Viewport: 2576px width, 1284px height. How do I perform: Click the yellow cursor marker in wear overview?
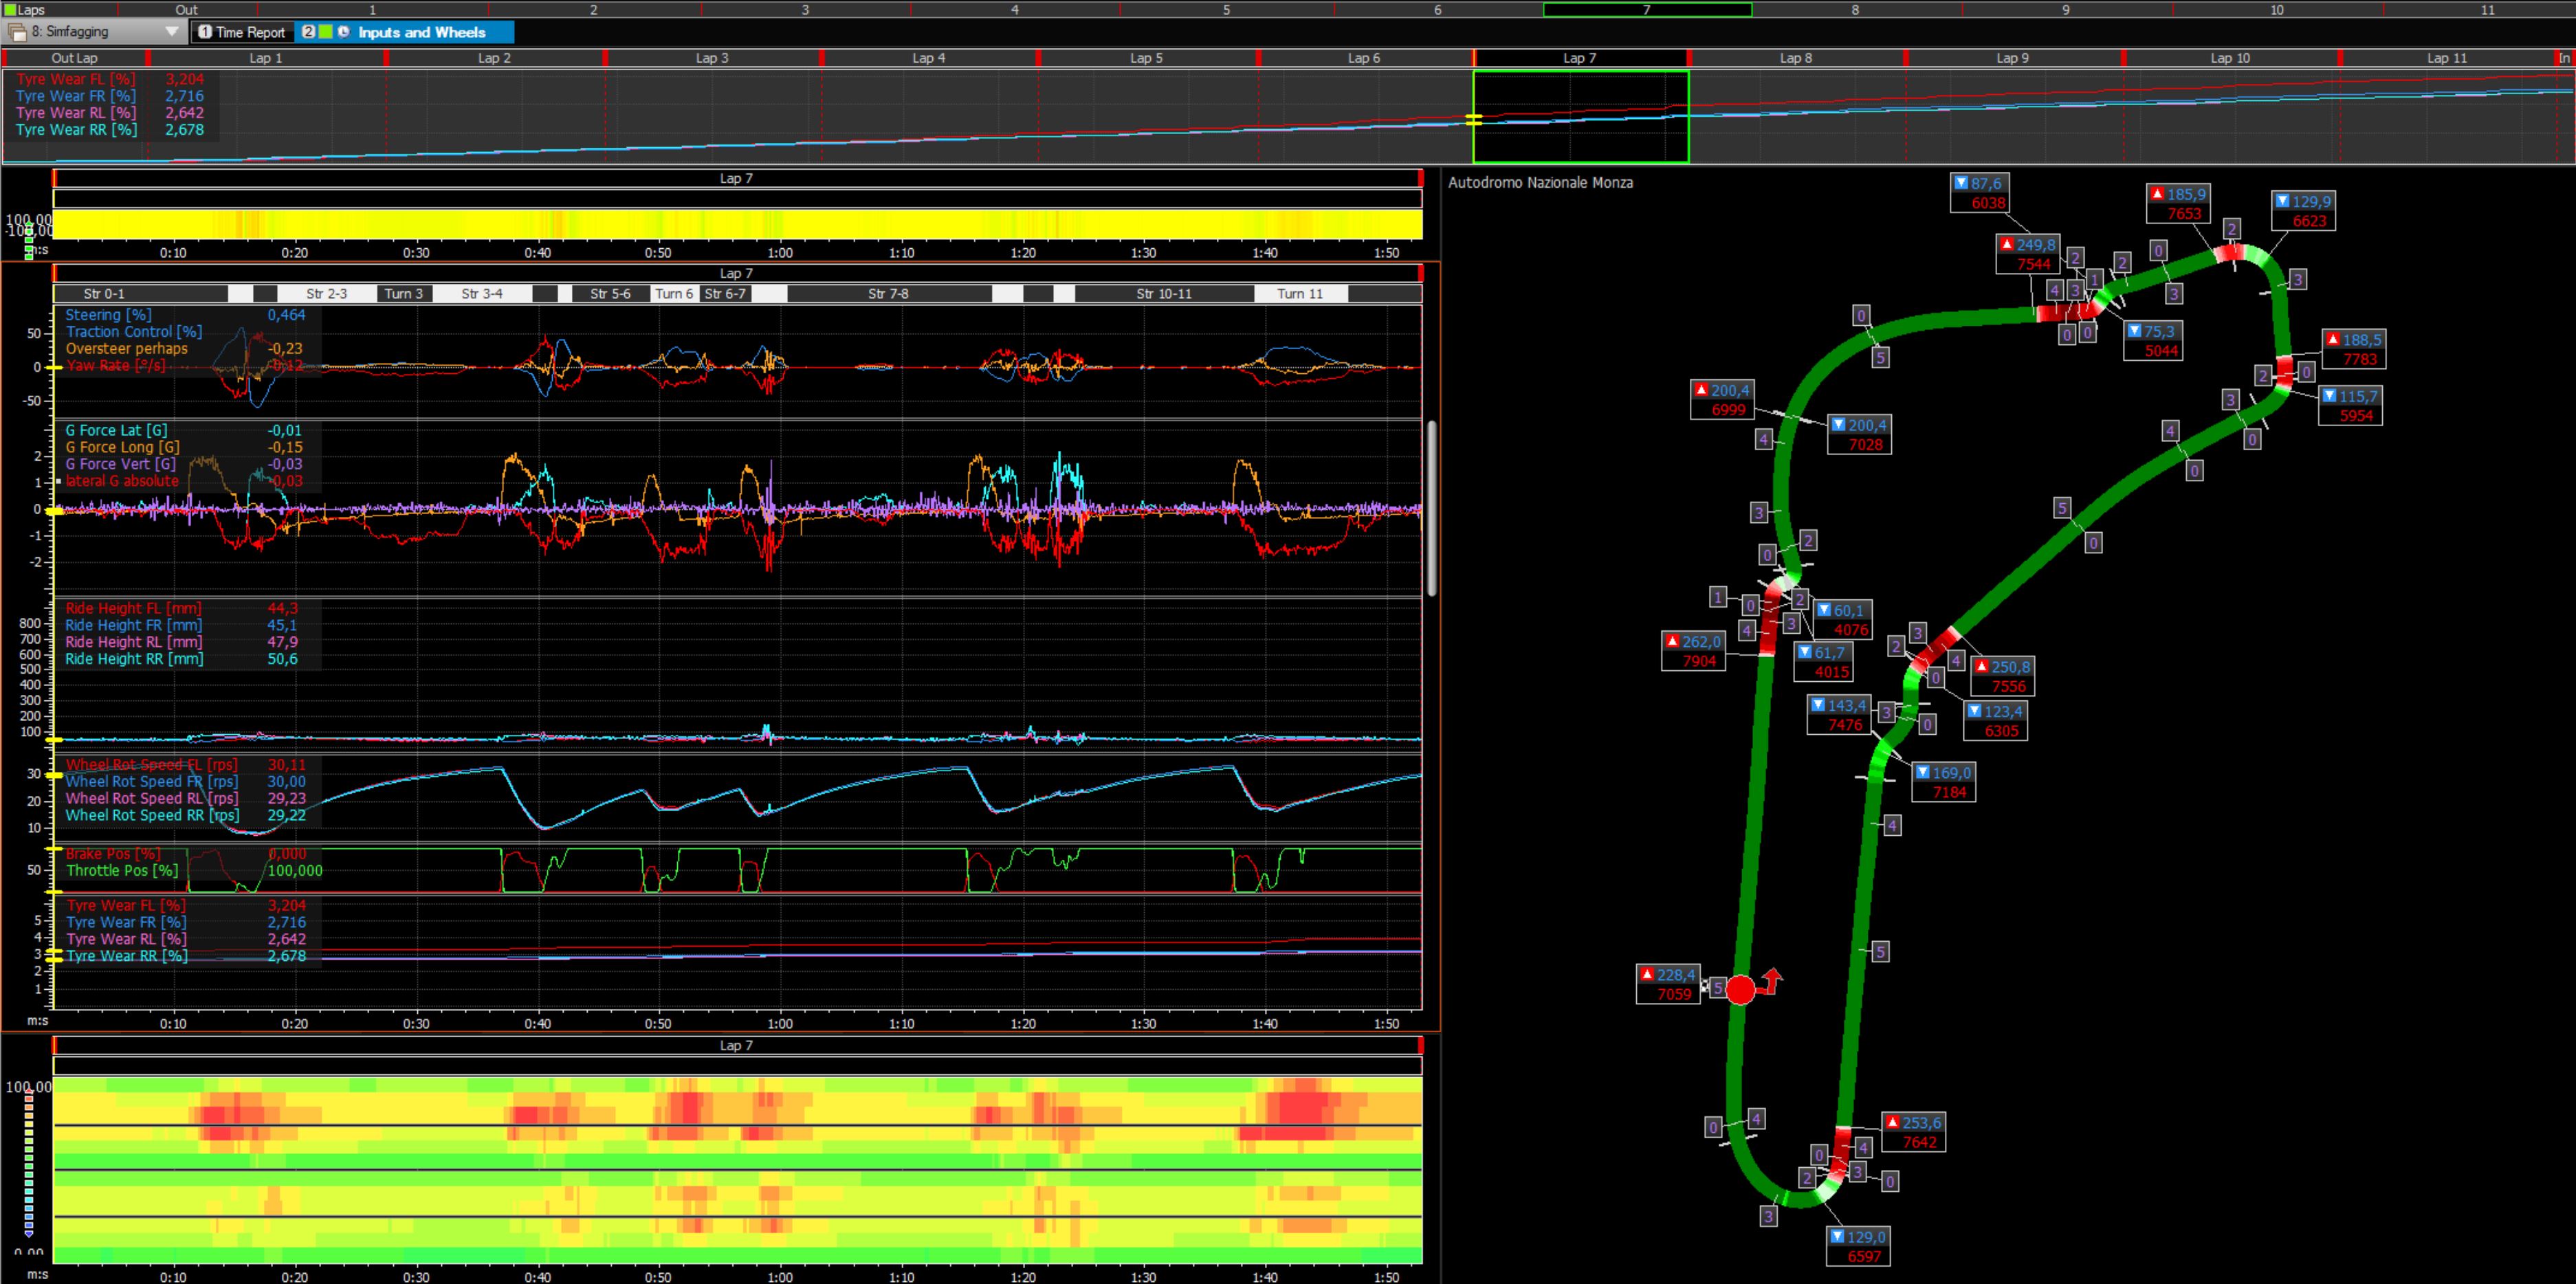pyautogui.click(x=1473, y=120)
